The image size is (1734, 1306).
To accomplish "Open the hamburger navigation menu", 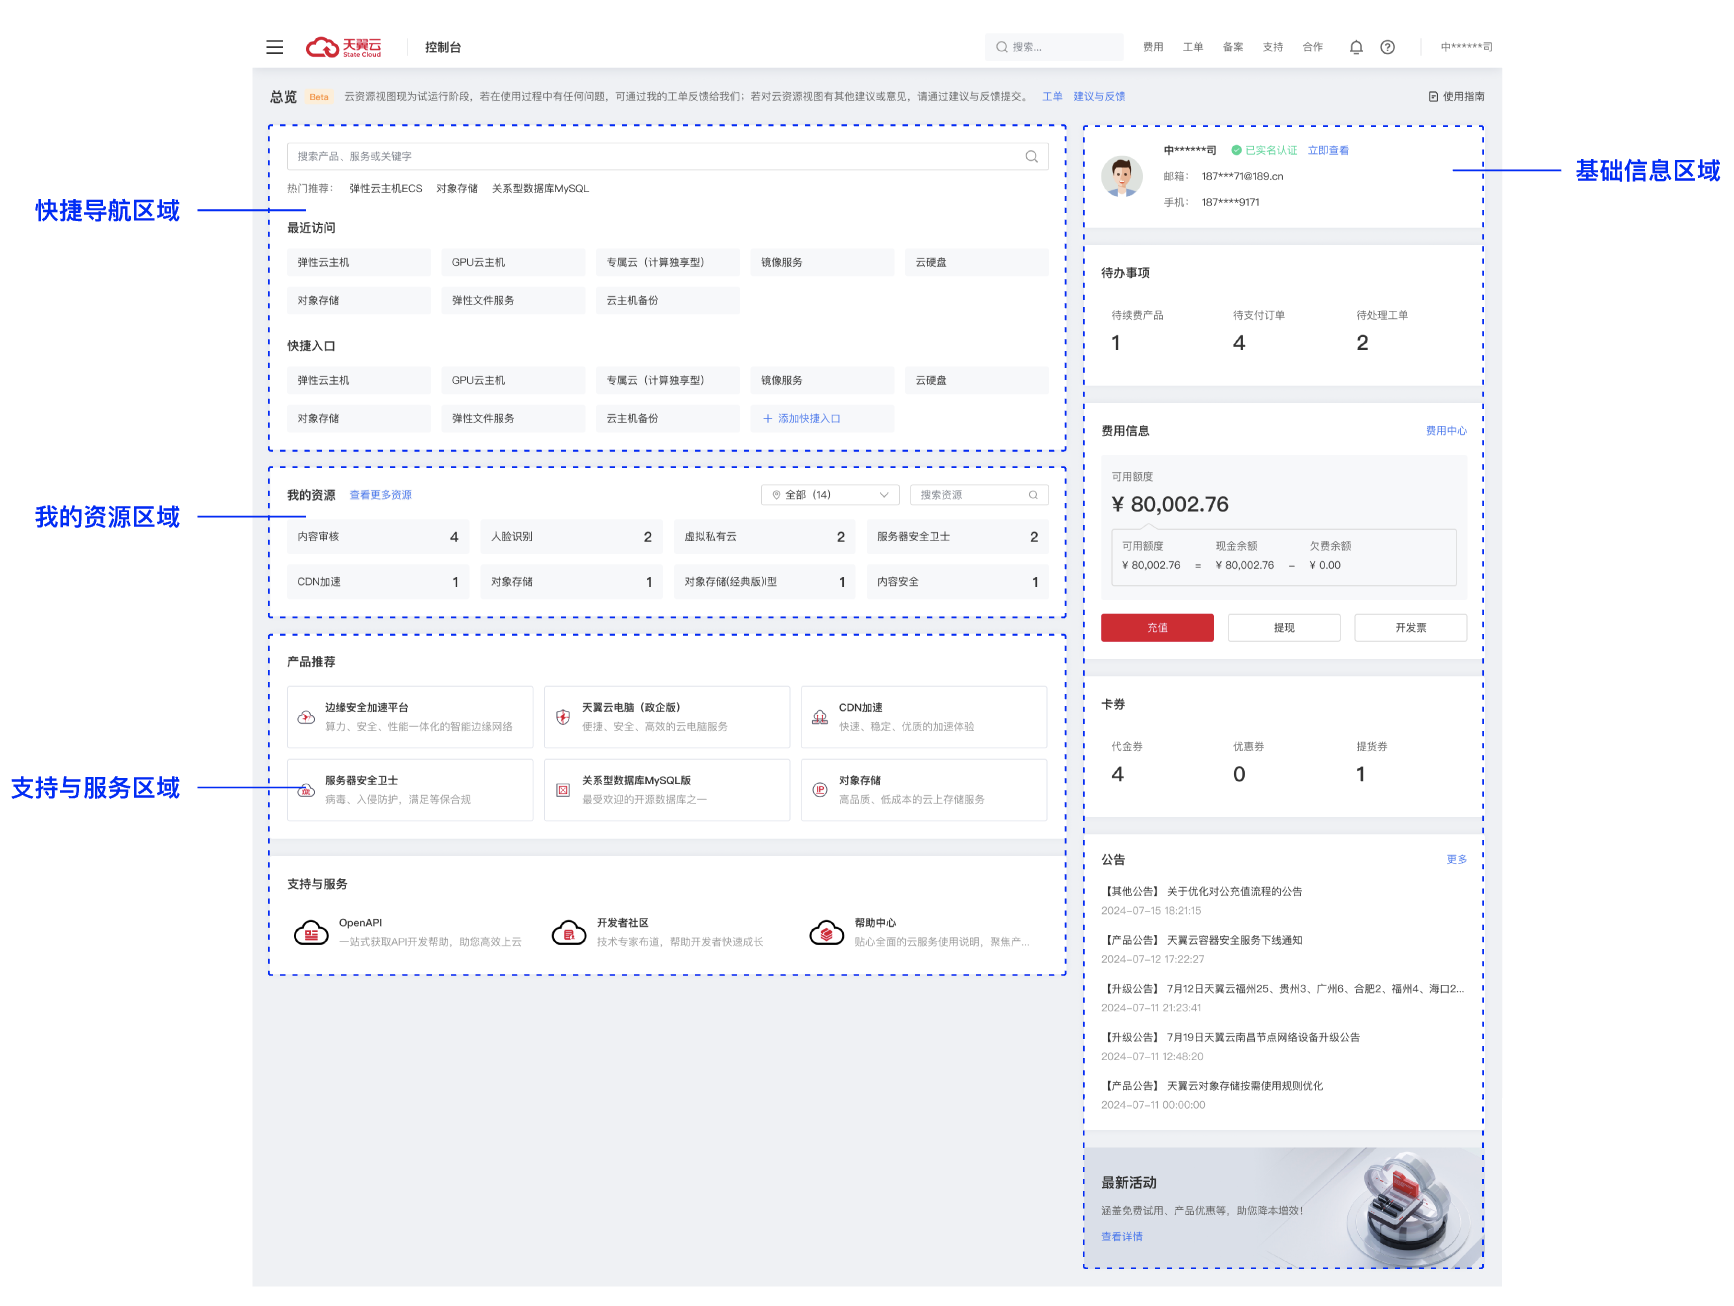I will 275,47.
